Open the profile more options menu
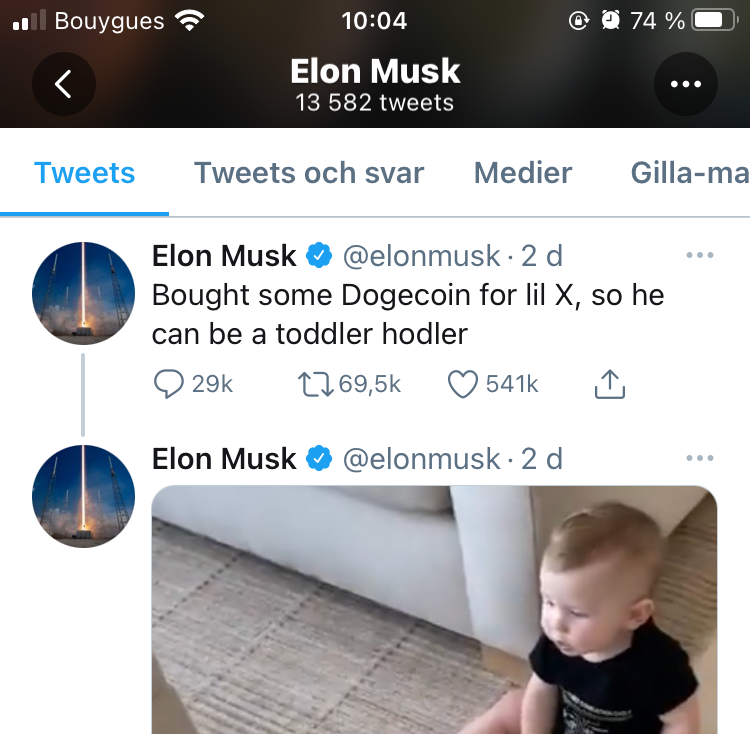The width and height of the screenshot is (750, 734). point(685,85)
